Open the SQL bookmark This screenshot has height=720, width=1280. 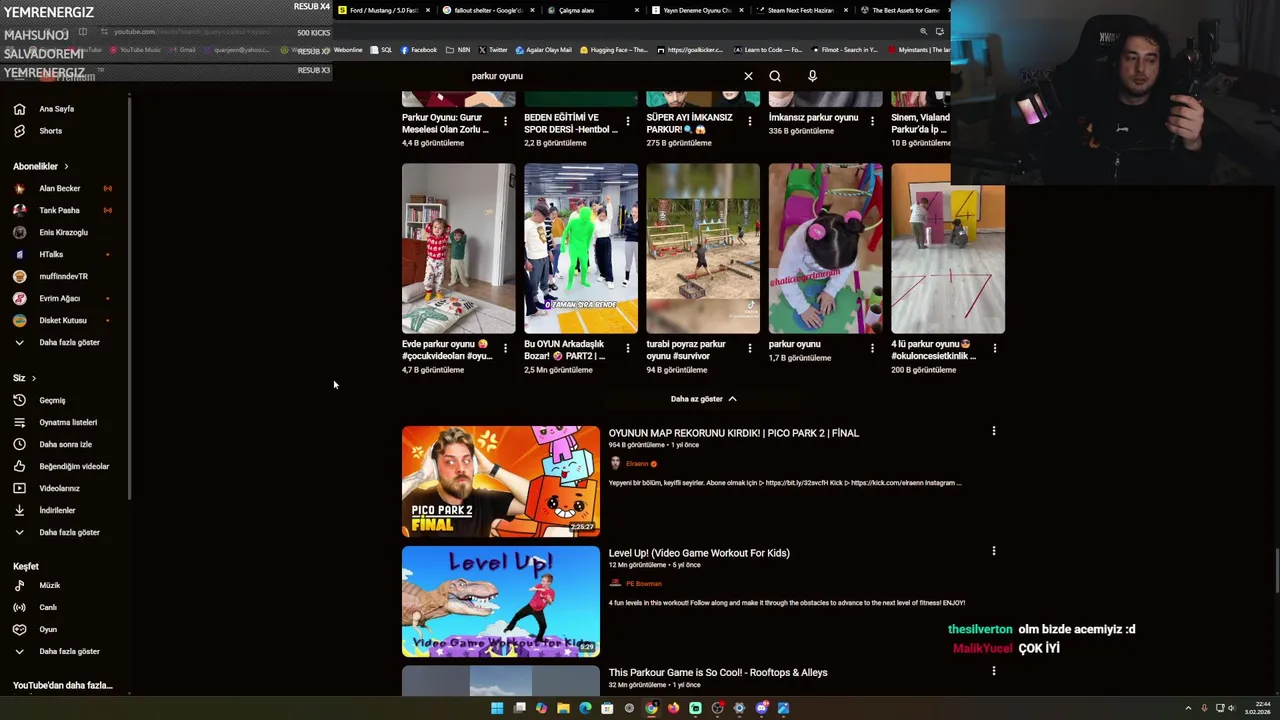pos(381,50)
